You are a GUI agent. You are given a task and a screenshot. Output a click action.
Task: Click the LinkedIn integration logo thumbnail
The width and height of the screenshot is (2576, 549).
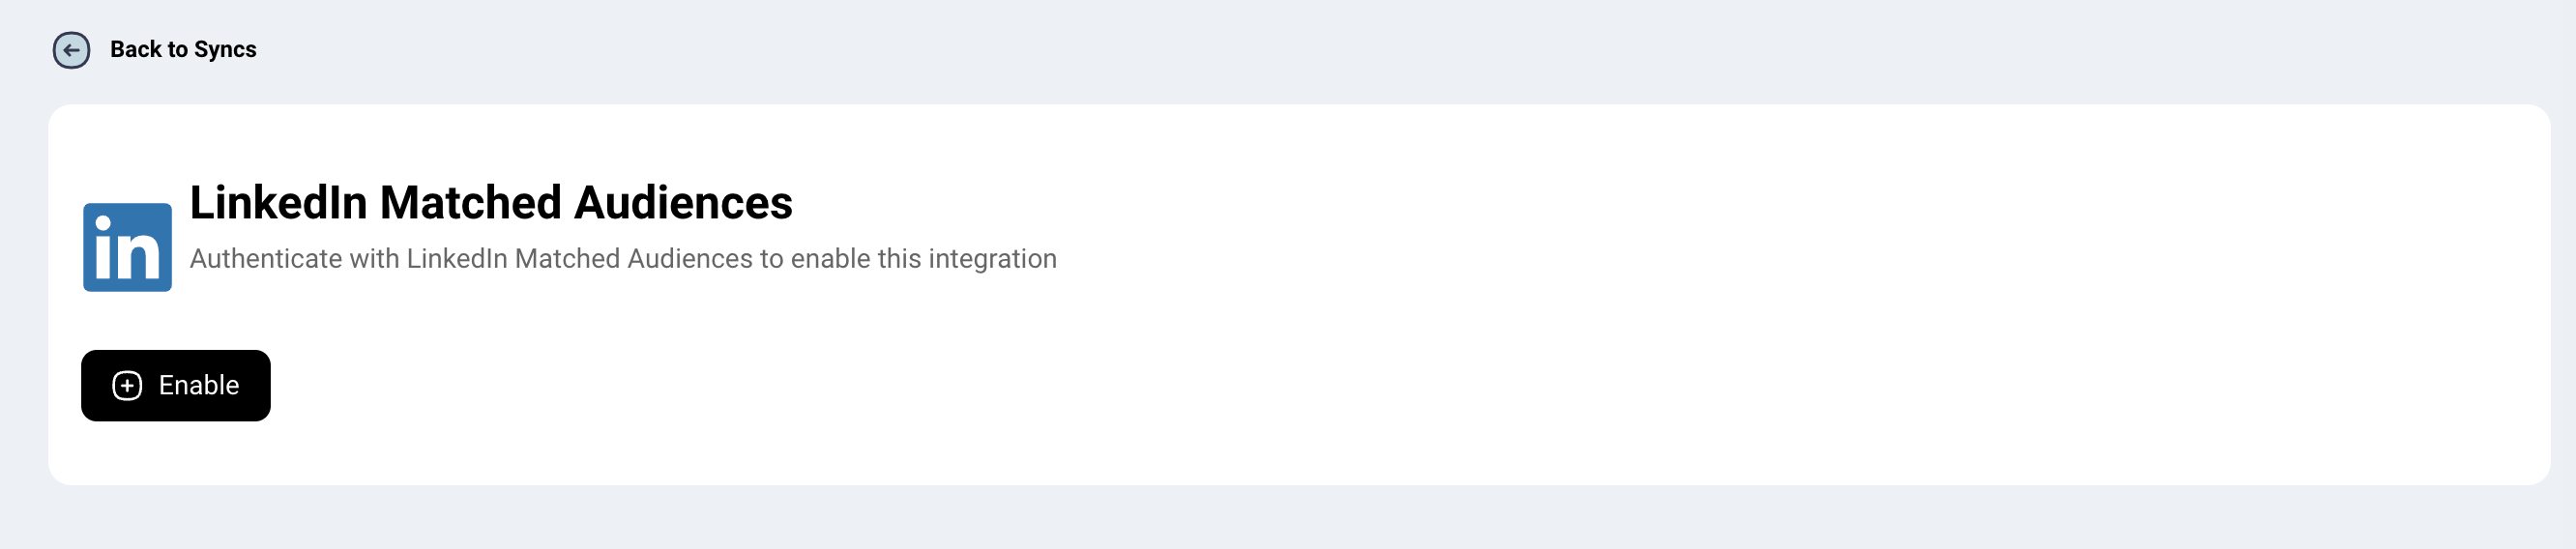tap(127, 247)
